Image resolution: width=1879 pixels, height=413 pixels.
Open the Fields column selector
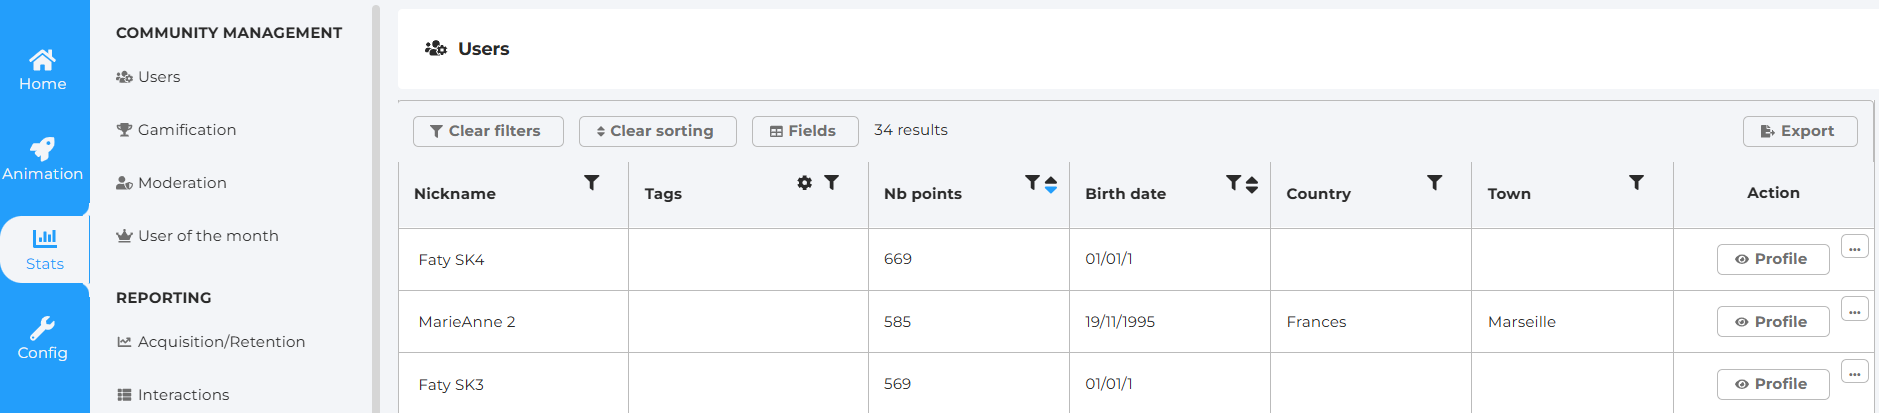pos(804,131)
